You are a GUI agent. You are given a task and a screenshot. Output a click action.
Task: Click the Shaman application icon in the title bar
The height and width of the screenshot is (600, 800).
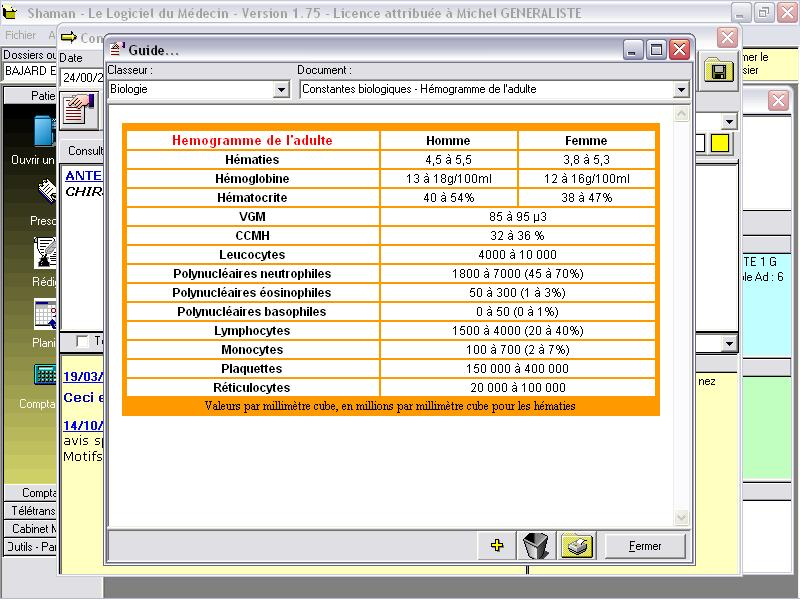(10, 13)
